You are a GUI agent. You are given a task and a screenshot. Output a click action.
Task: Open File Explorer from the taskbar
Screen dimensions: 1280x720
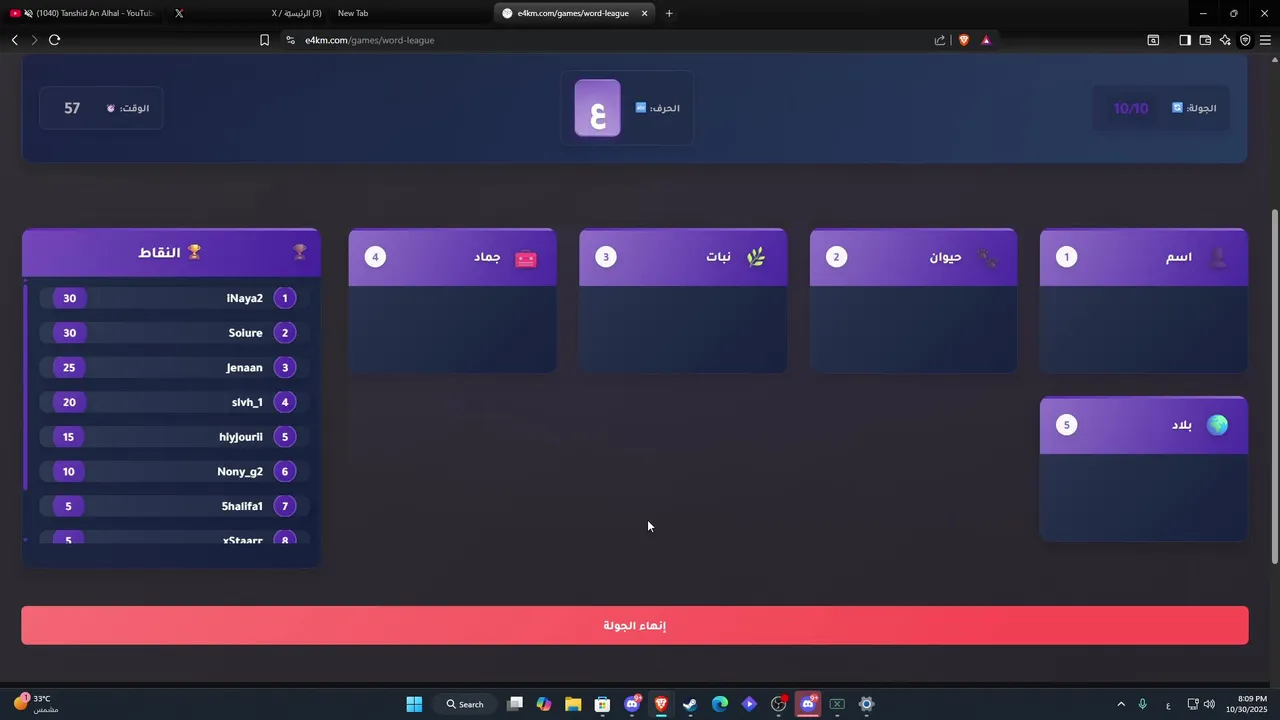coord(573,704)
